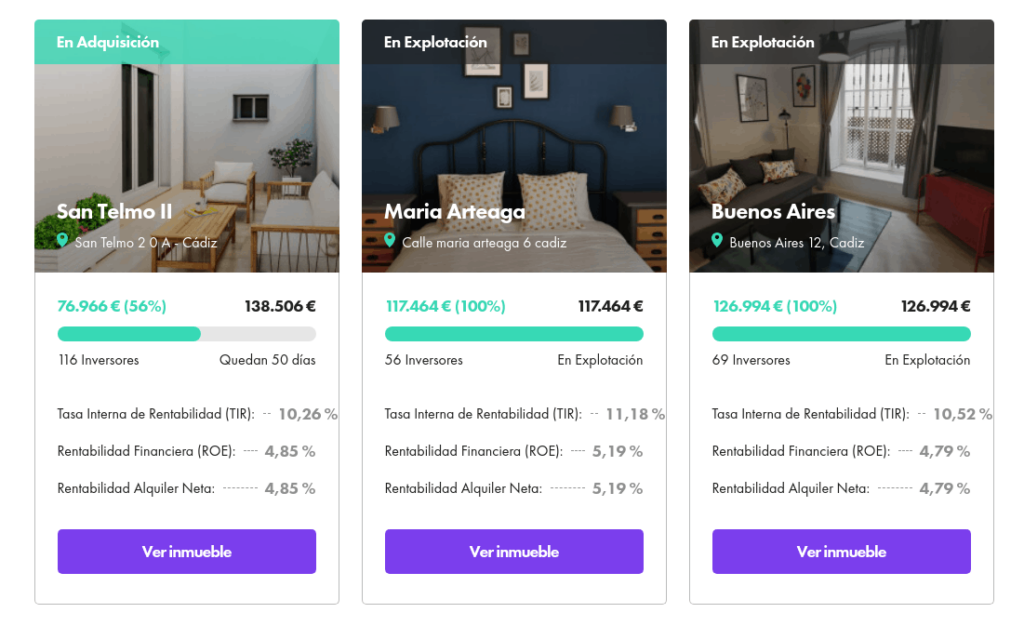Click the location pin icon for San Telmo II
1024x626 pixels.
[62, 240]
